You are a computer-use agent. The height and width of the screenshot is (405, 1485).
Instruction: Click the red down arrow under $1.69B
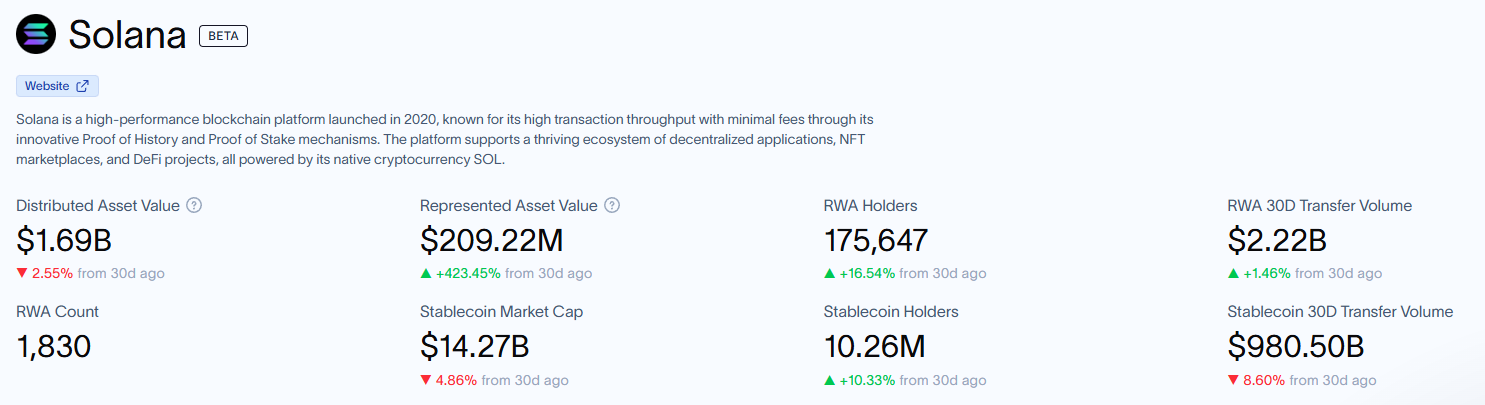pyautogui.click(x=22, y=273)
